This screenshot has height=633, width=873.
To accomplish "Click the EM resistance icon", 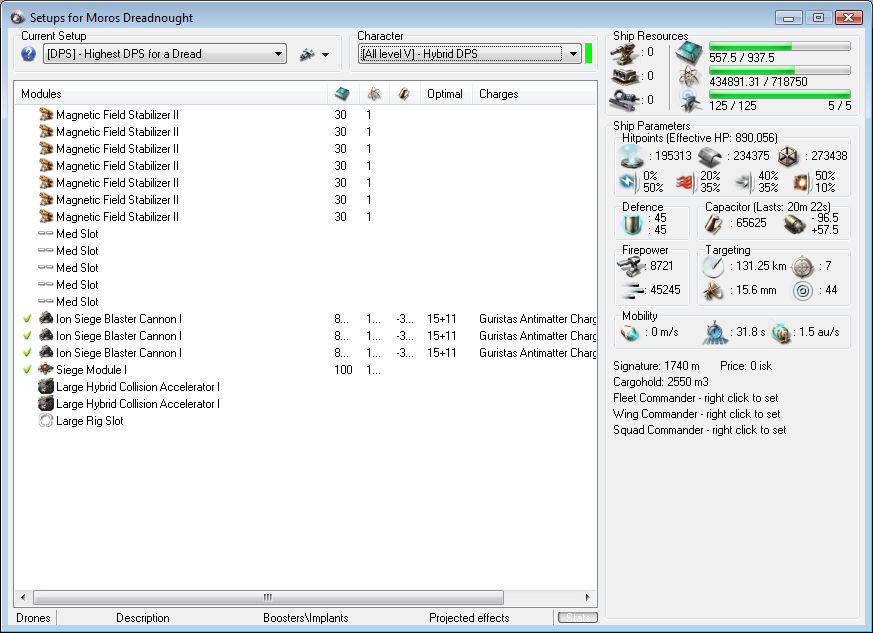I will [x=629, y=182].
